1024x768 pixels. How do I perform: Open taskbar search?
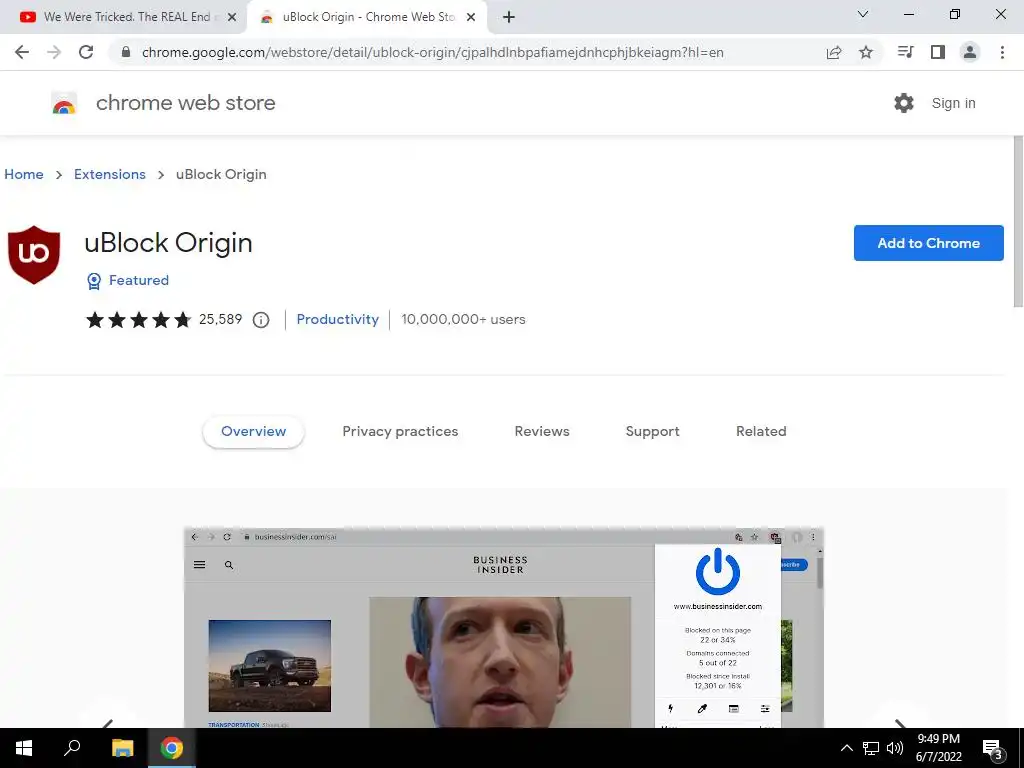[x=72, y=748]
